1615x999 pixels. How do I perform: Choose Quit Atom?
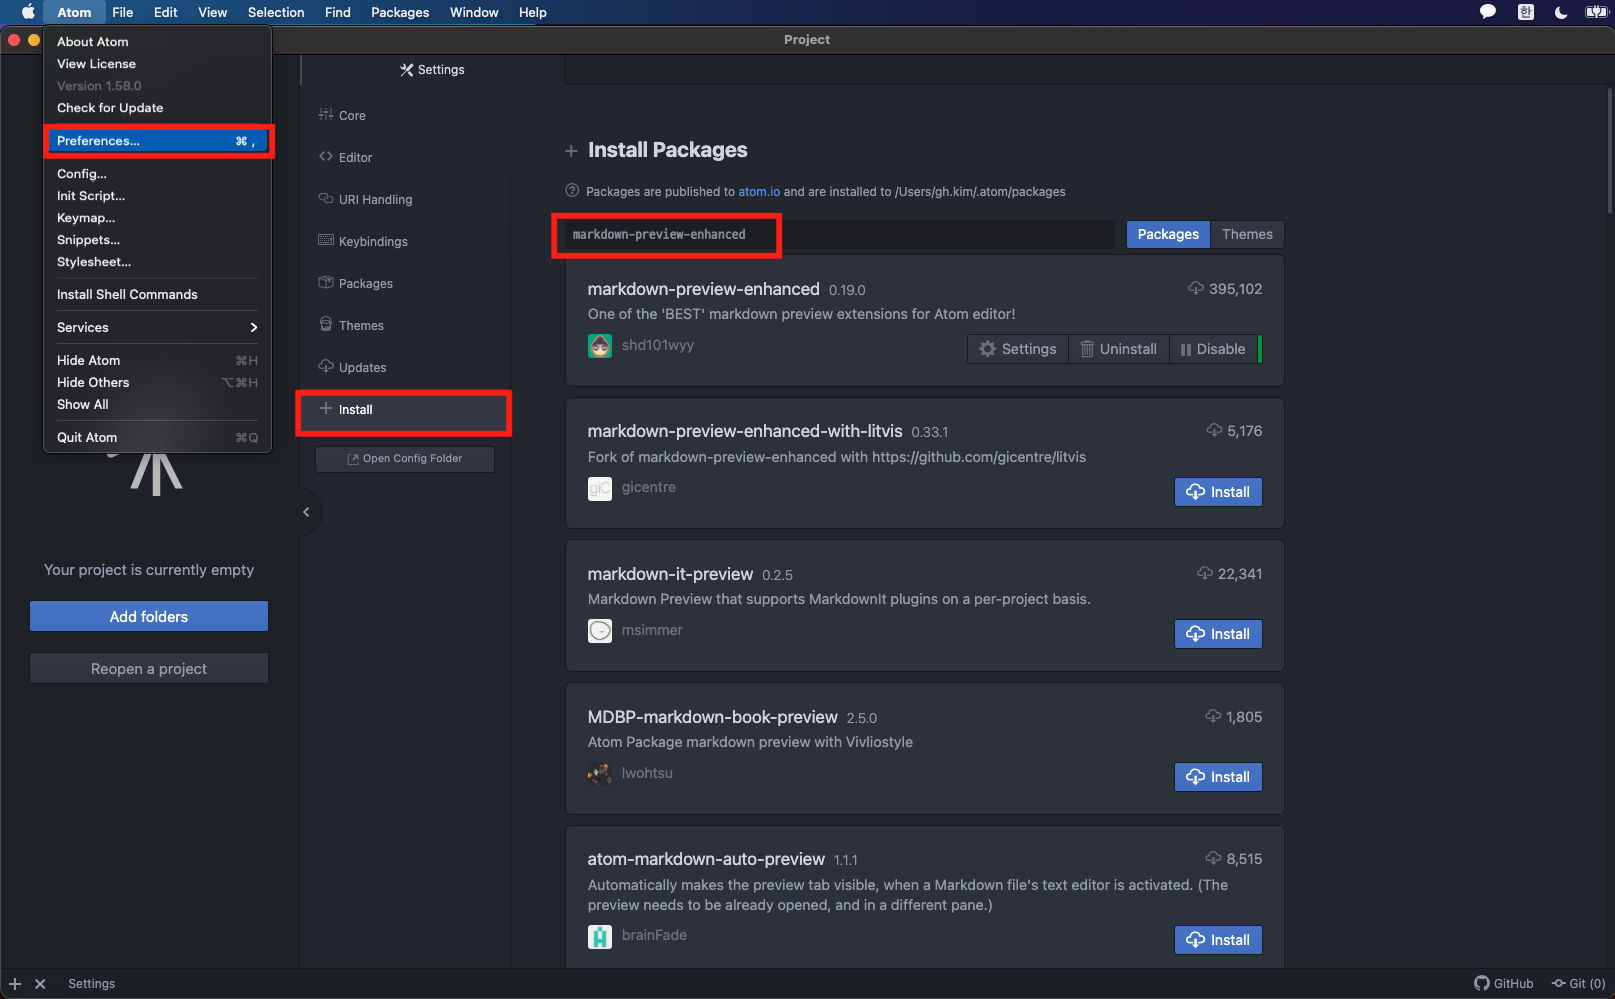coord(157,437)
